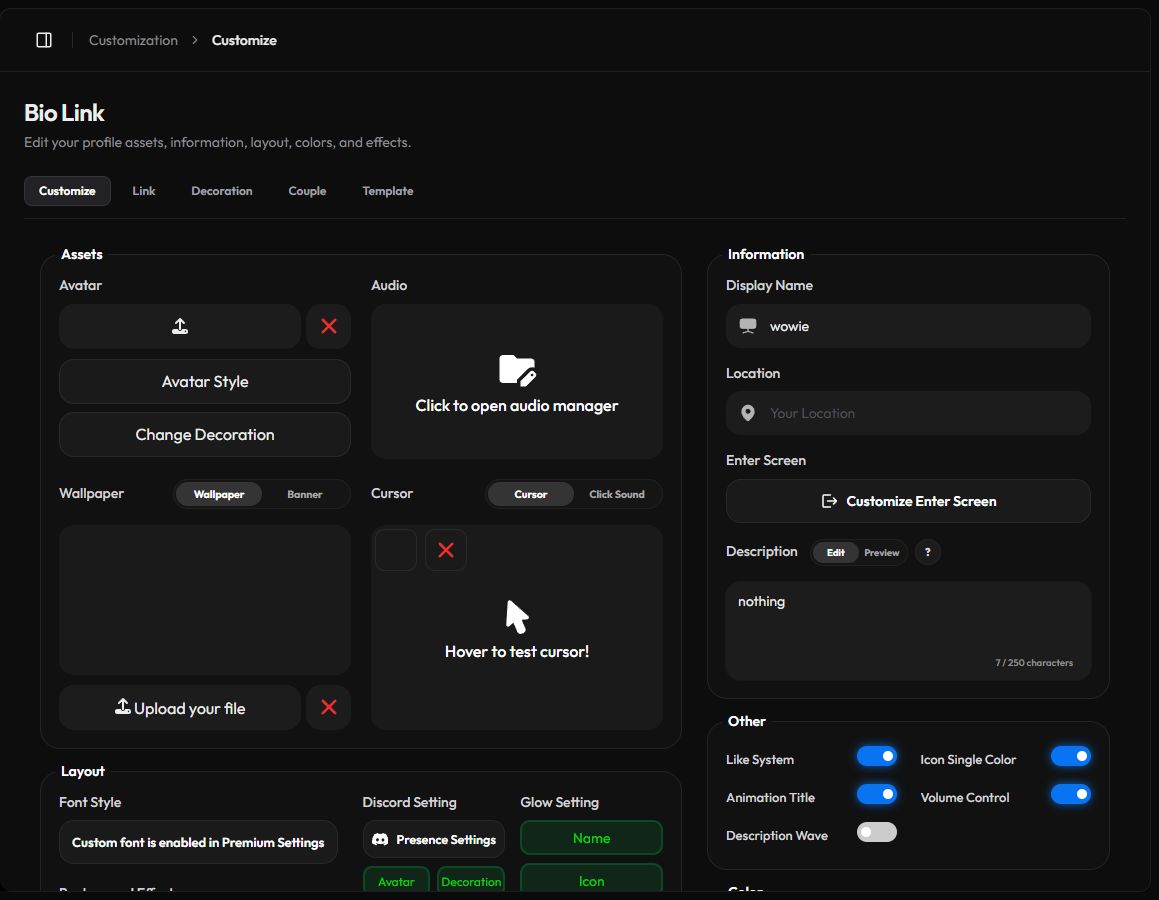
Task: Click the description text area
Action: click(908, 631)
